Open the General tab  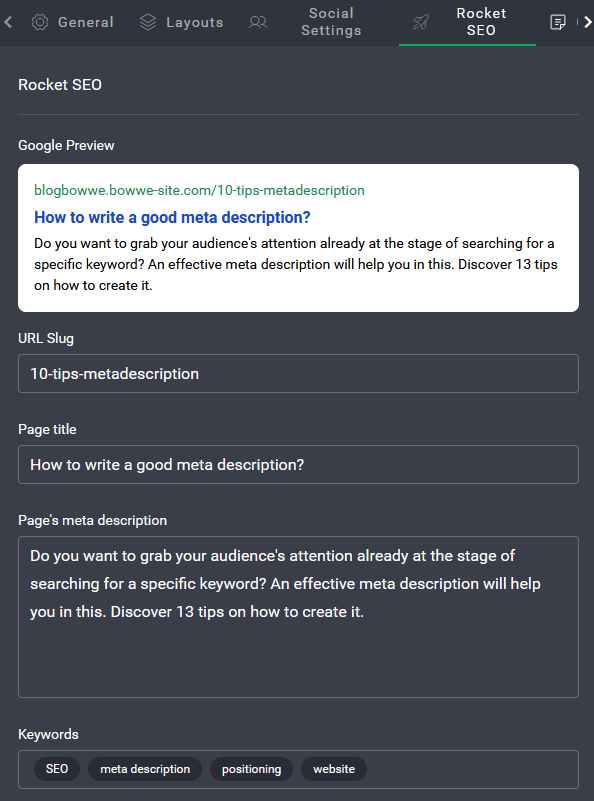coord(73,22)
